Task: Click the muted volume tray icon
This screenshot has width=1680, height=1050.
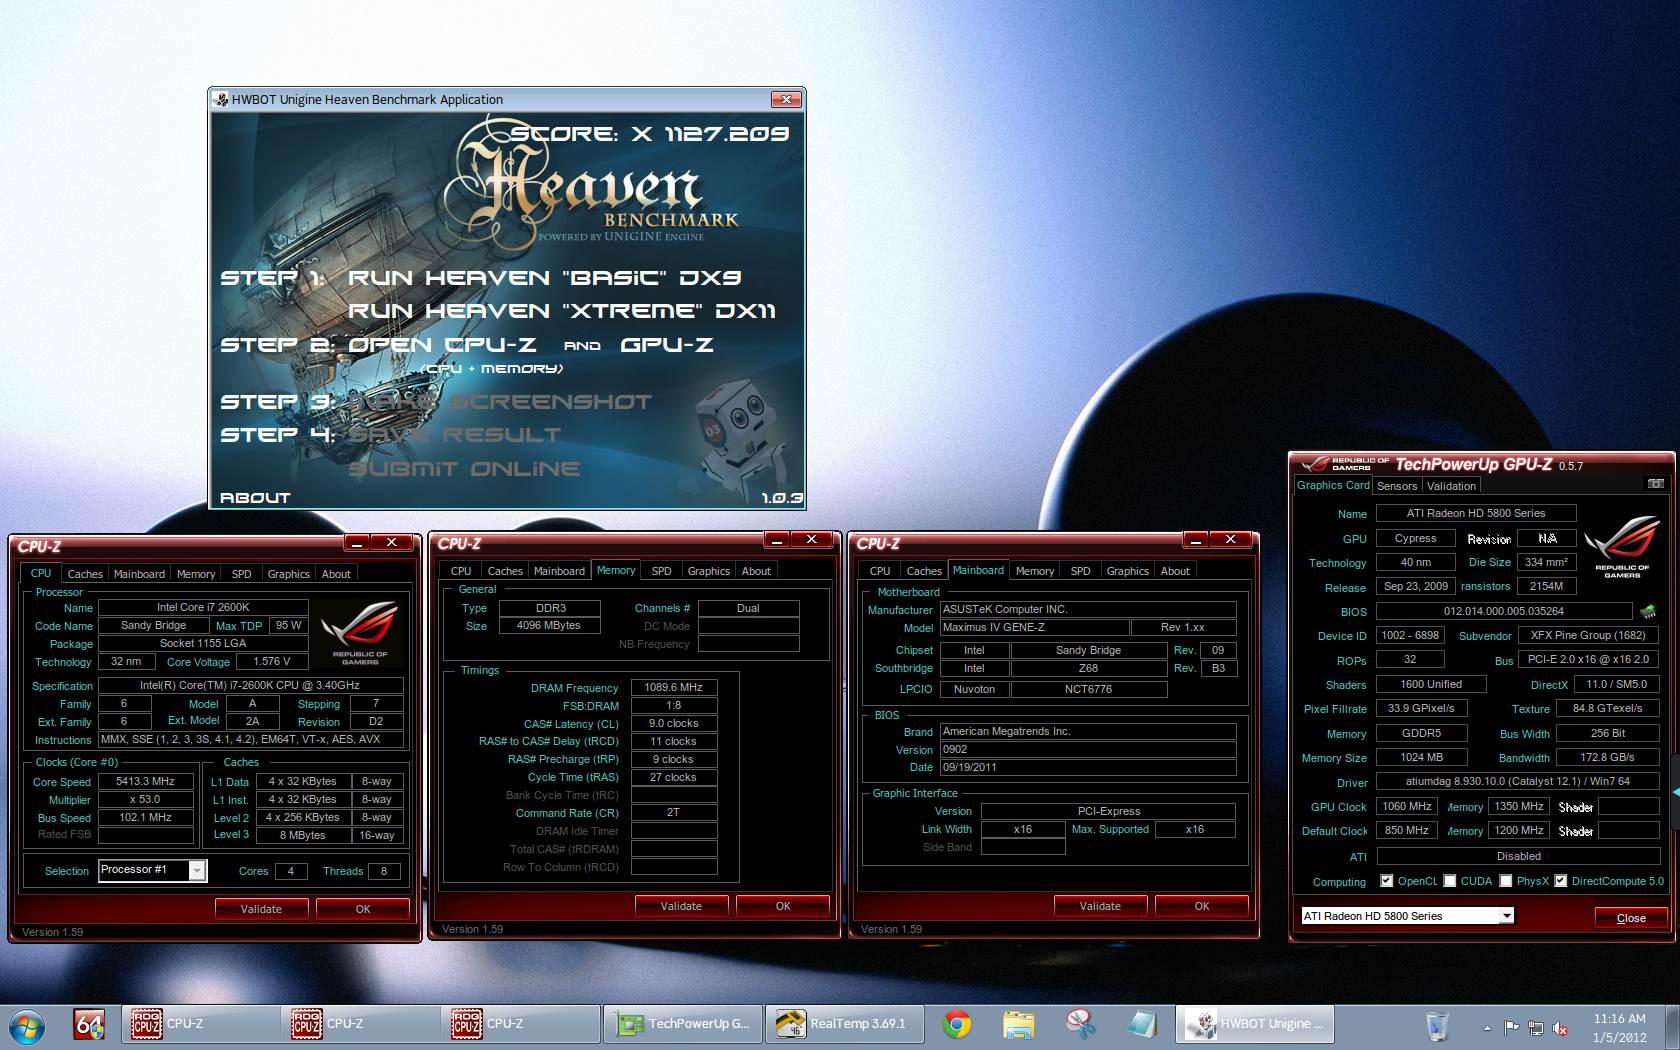Action: pos(1560,1027)
